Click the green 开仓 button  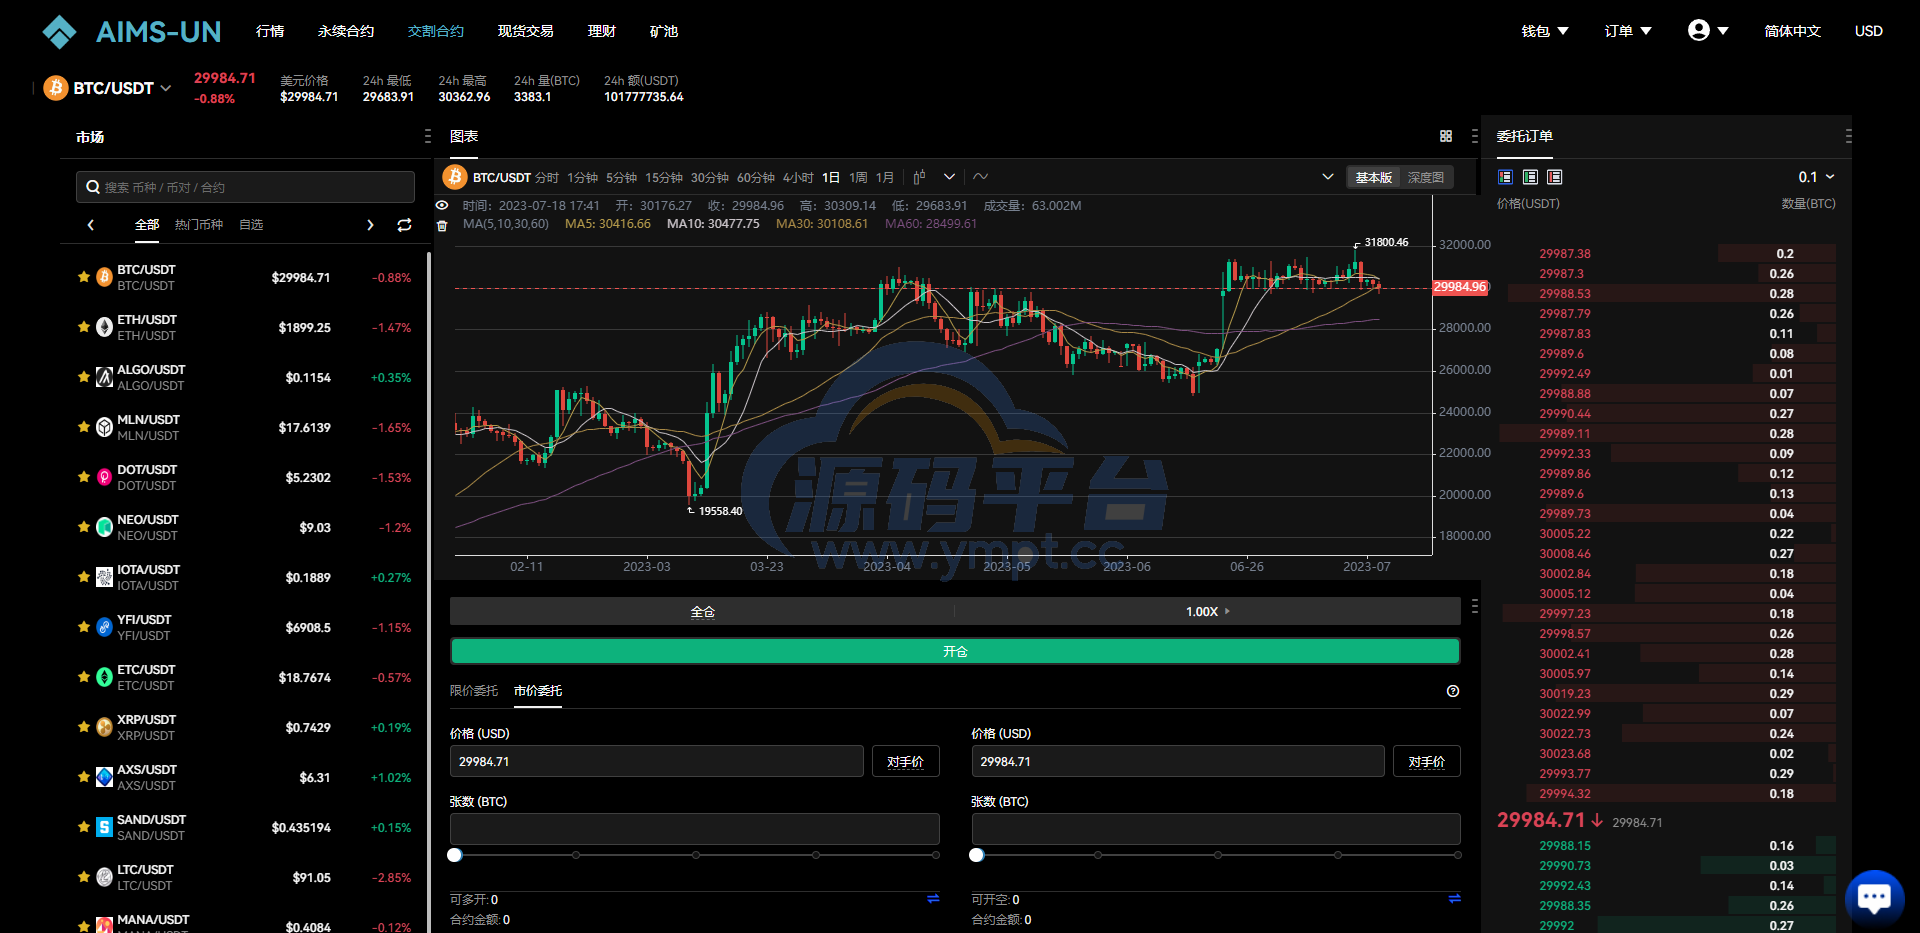pyautogui.click(x=955, y=651)
